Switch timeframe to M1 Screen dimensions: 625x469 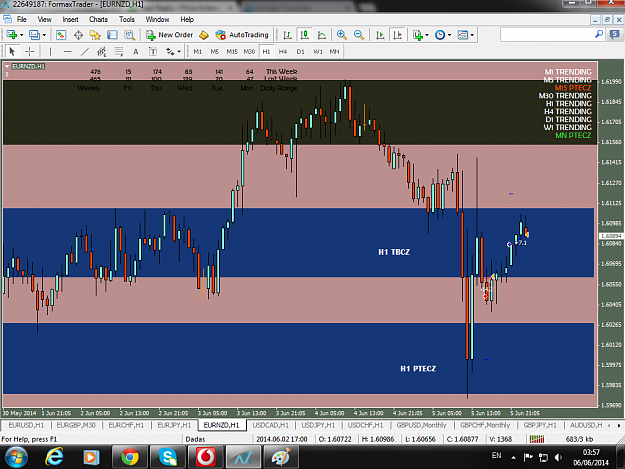click(197, 51)
